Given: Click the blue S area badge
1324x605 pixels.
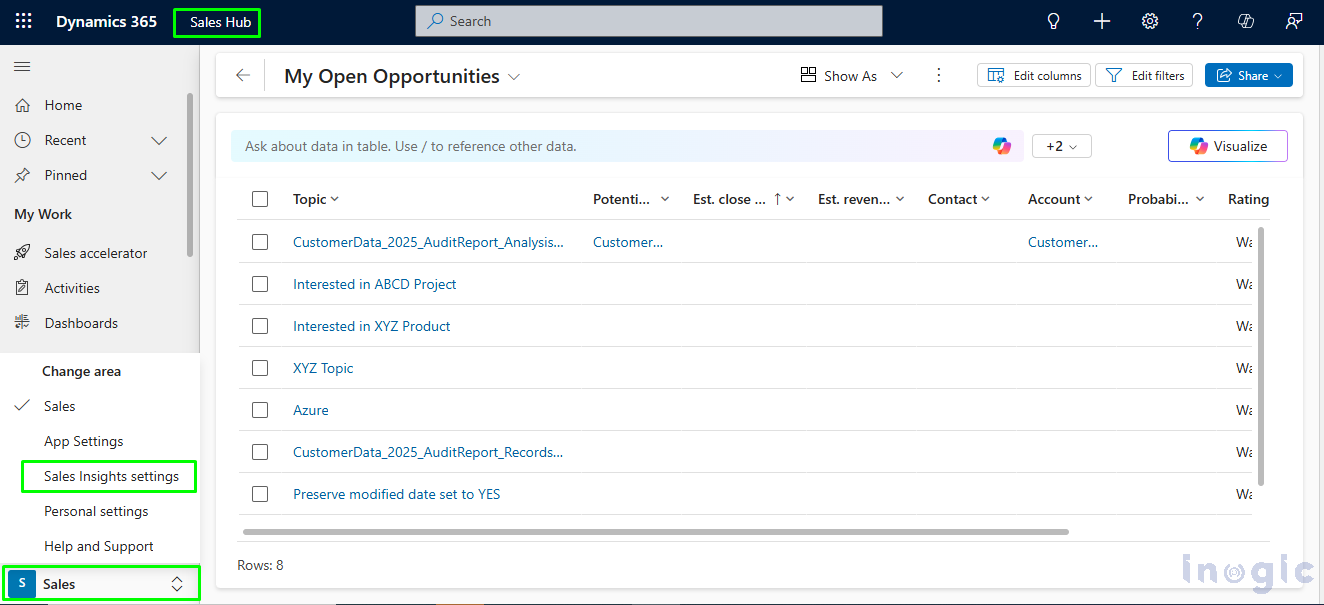Looking at the screenshot, I should [22, 583].
